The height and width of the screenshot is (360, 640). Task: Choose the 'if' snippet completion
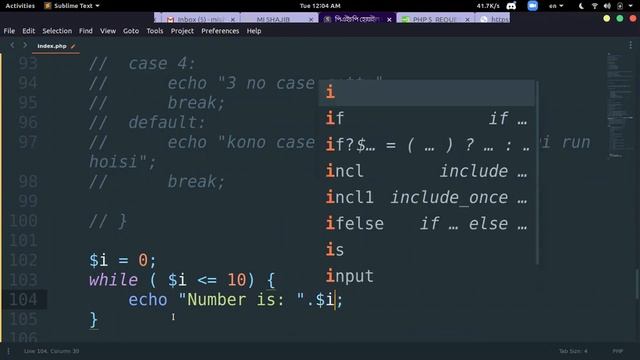coord(427,119)
